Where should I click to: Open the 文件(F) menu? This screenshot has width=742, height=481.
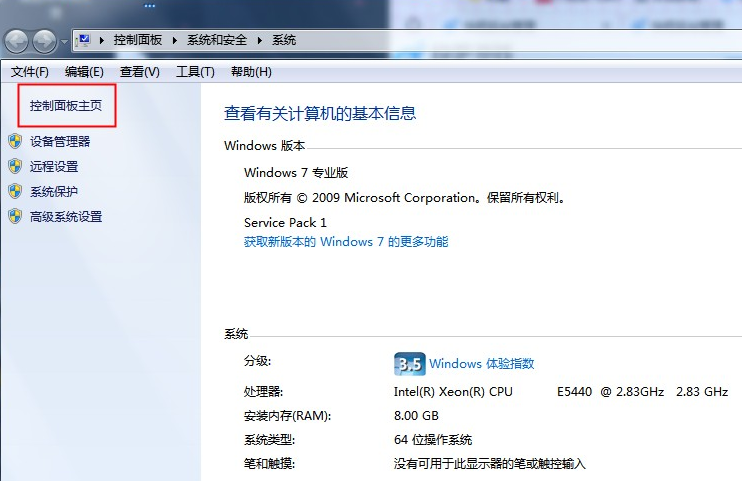pyautogui.click(x=30, y=72)
